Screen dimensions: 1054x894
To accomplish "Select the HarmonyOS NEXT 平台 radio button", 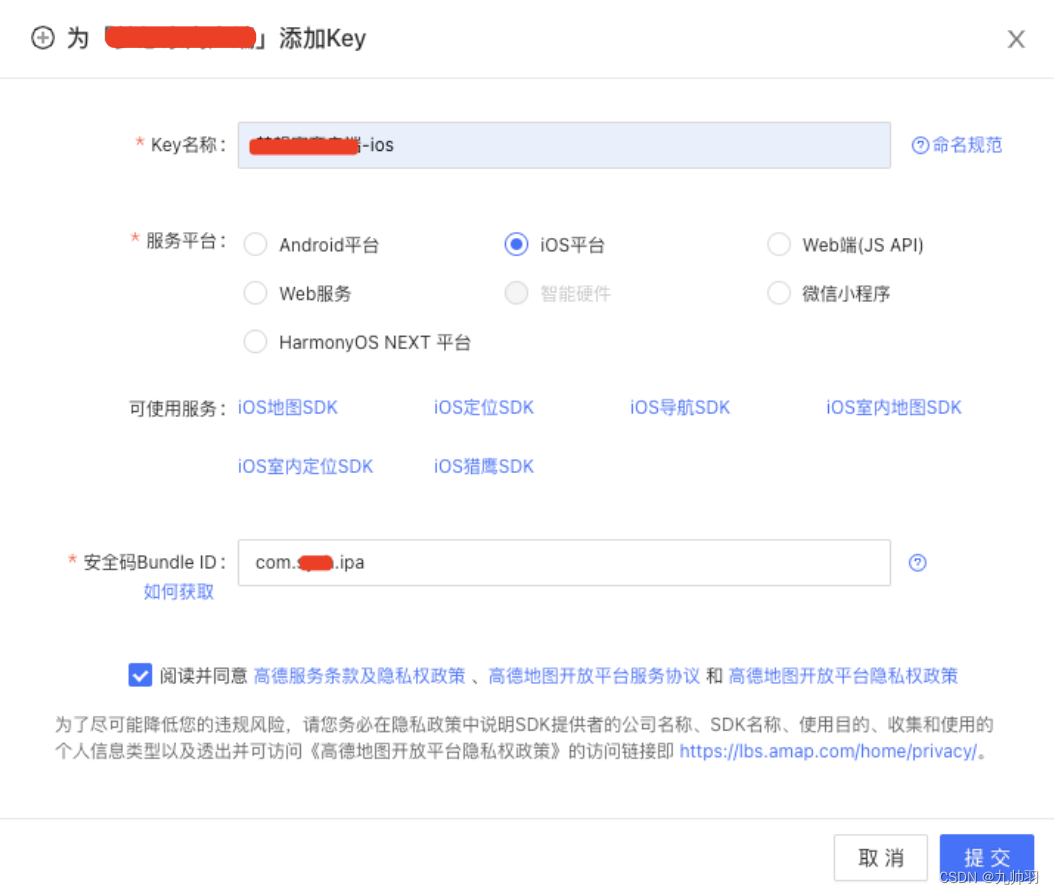I will 255,341.
